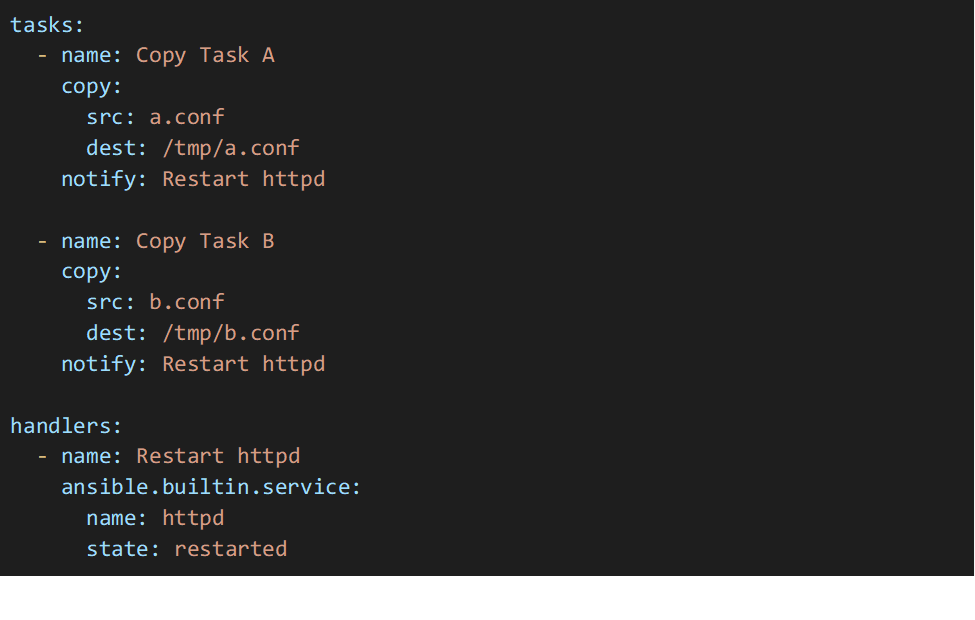Screen dimensions: 975x620
Task: Click the 'httpd' service name value
Action: click(193, 518)
